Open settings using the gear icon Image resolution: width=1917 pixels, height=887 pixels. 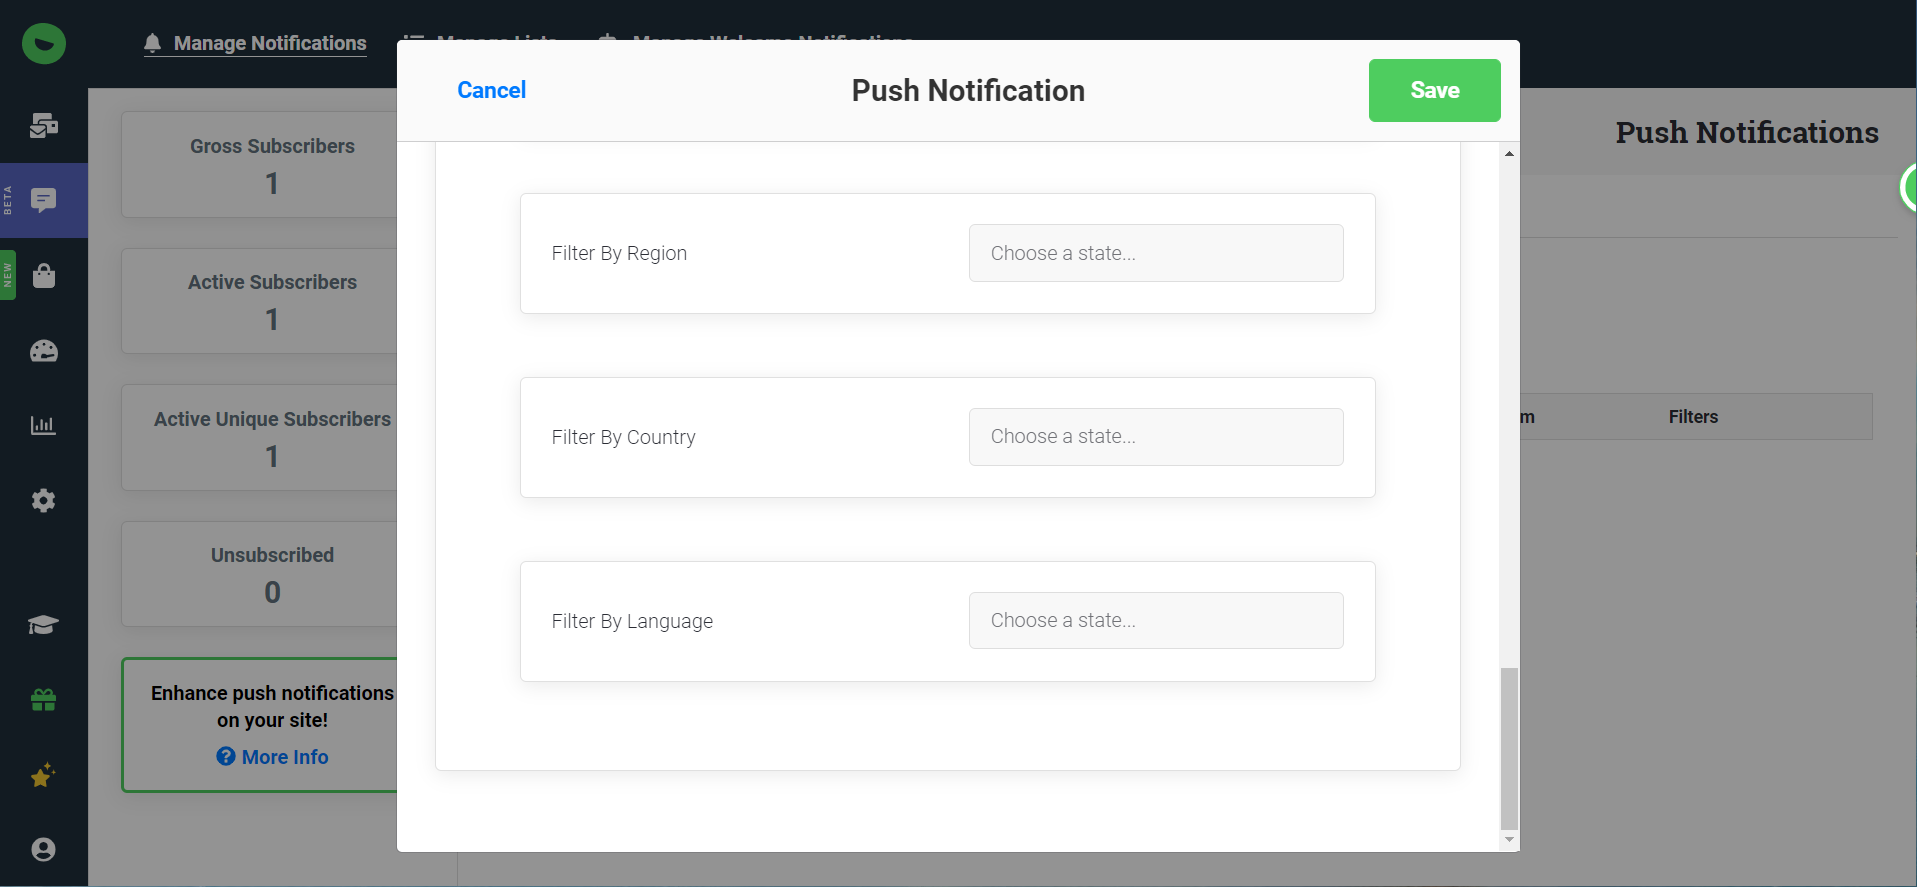43,500
